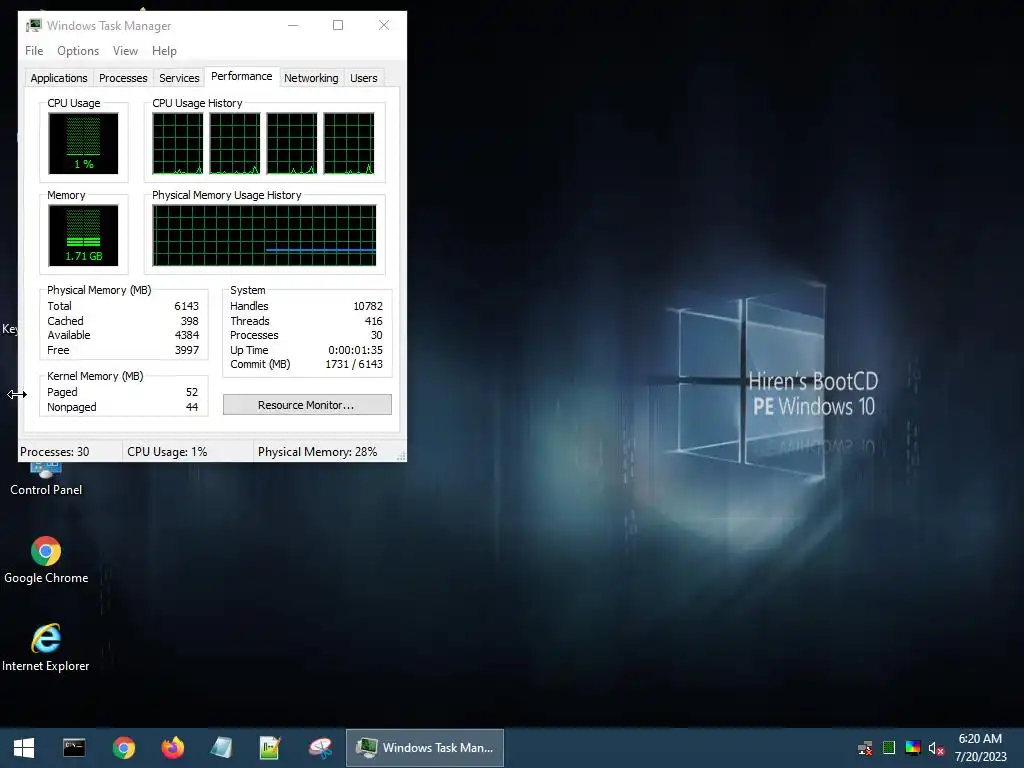Click the Paged kernel memory value 52
Image resolution: width=1024 pixels, height=768 pixels.
191,392
